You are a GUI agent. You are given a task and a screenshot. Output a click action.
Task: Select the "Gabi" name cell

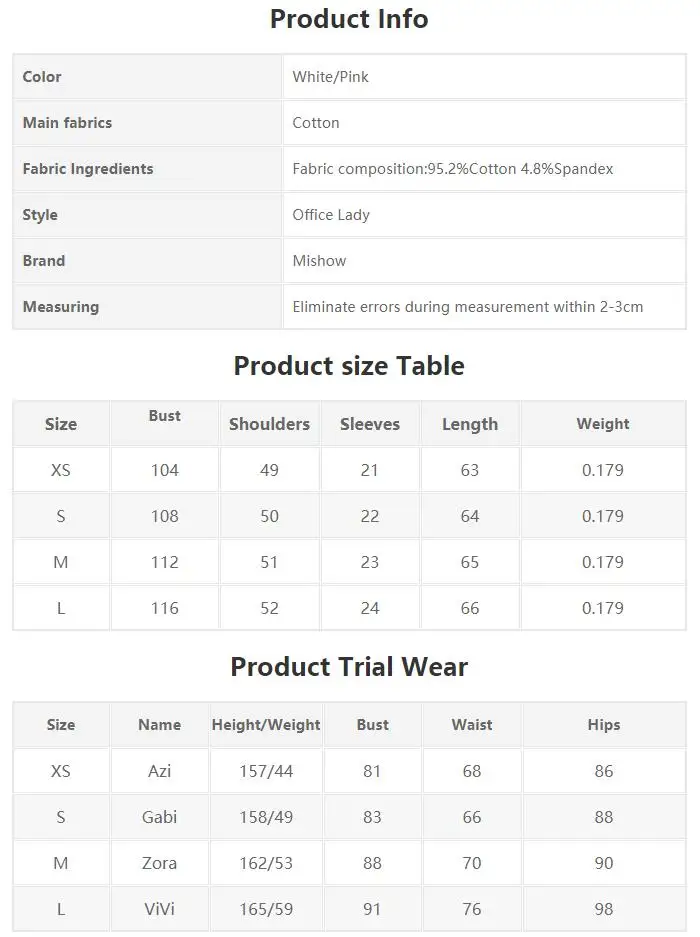point(160,817)
